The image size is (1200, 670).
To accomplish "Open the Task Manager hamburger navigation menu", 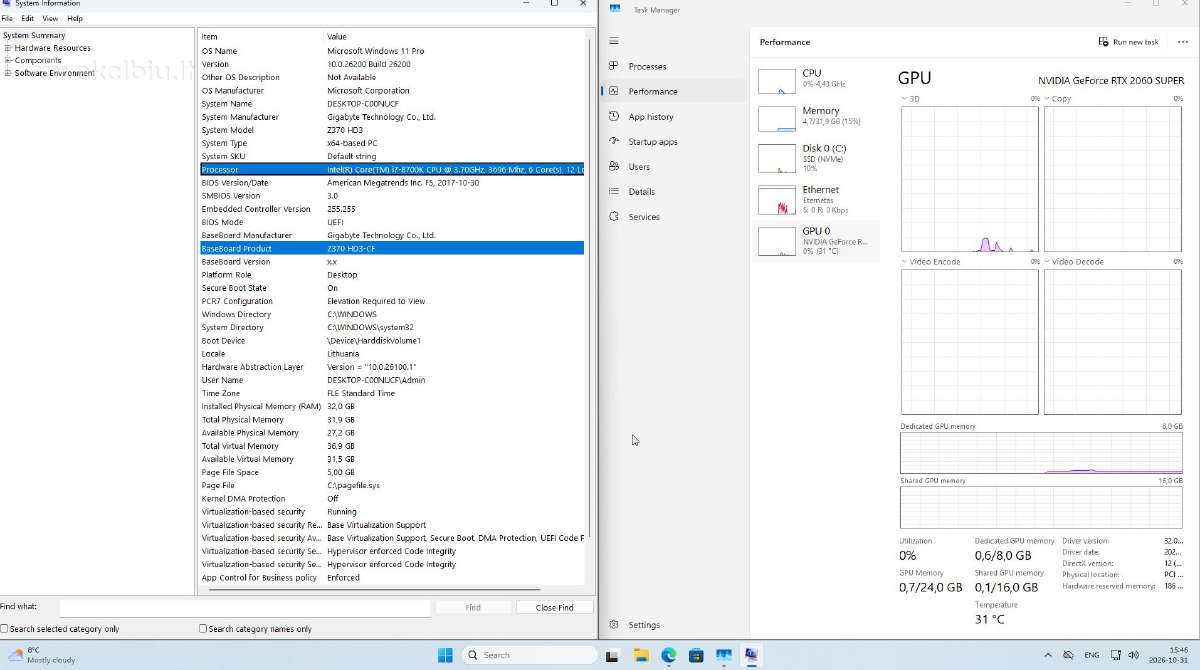I will 614,41.
